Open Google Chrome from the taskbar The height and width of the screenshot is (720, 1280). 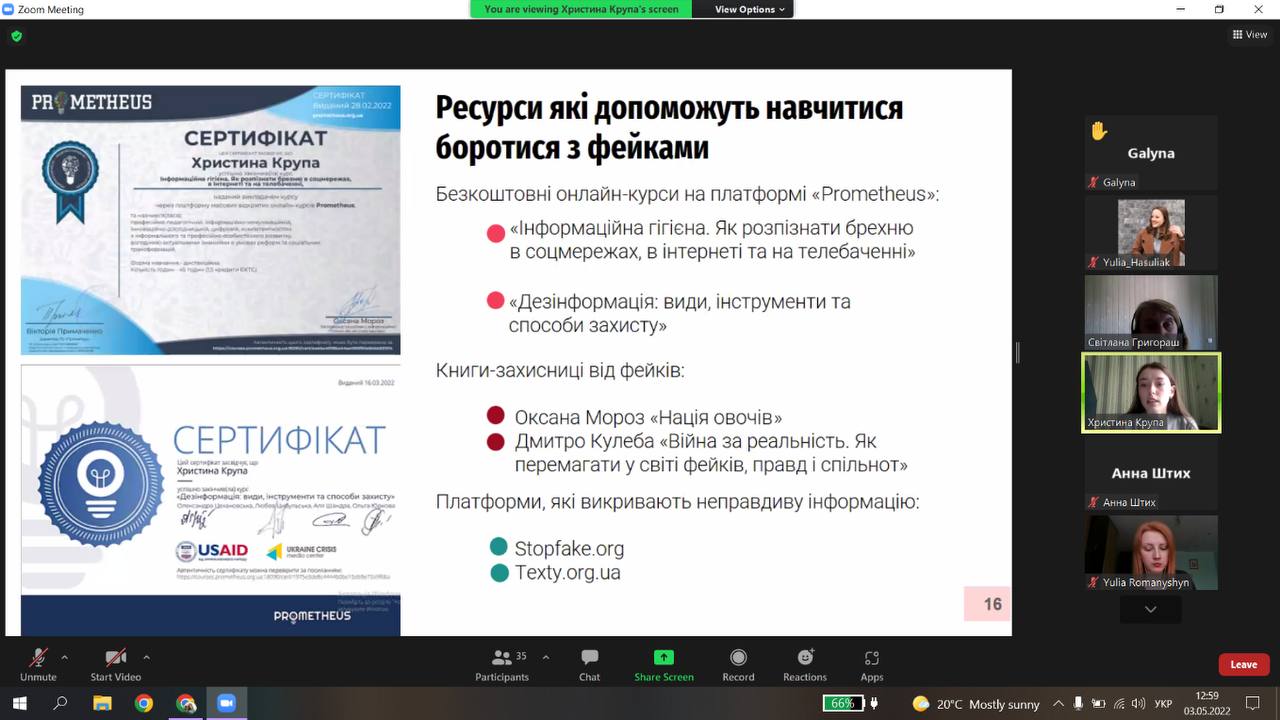(x=144, y=703)
